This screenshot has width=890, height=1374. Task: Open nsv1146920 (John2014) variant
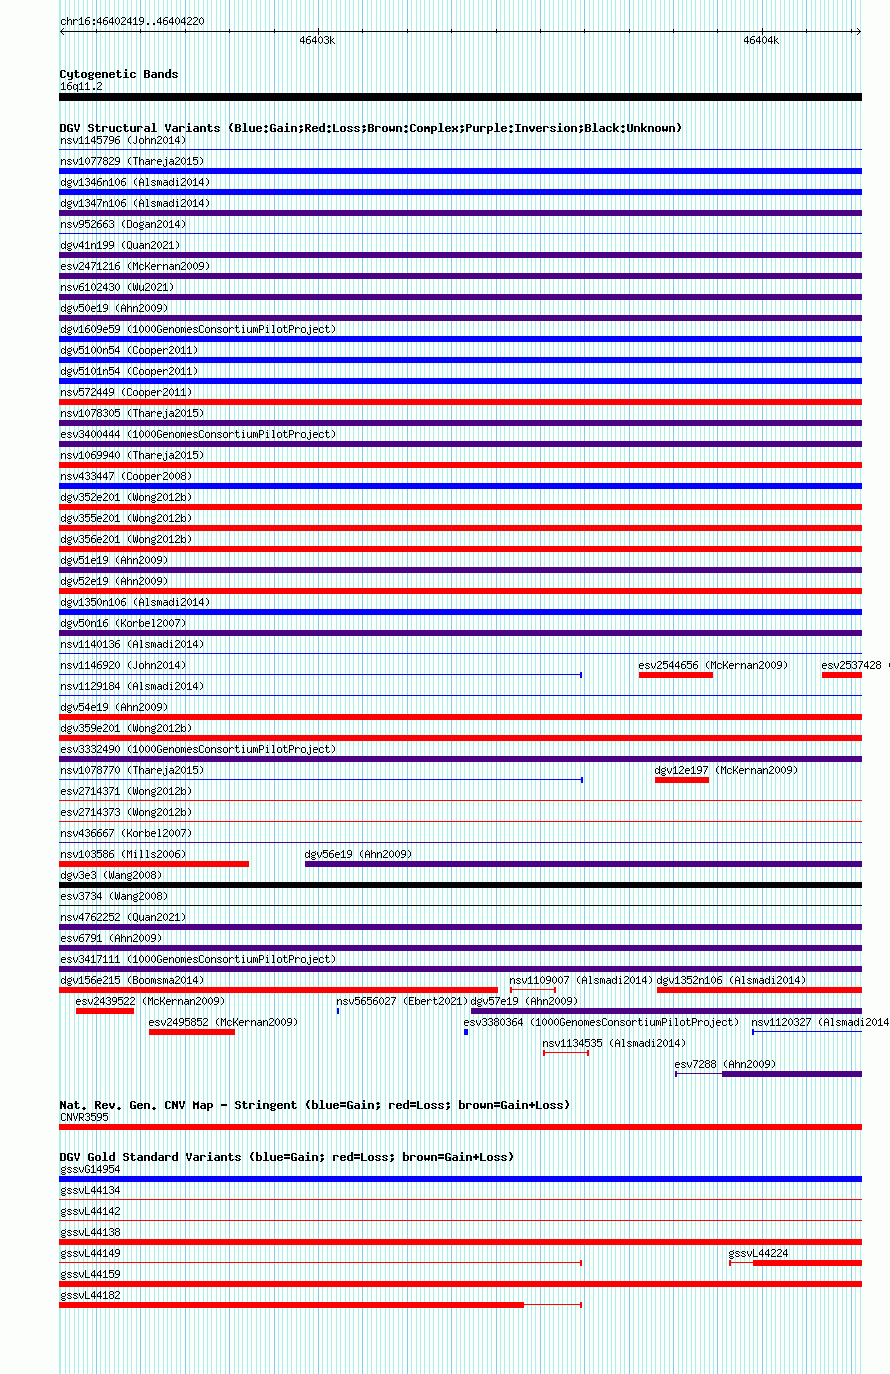point(123,665)
